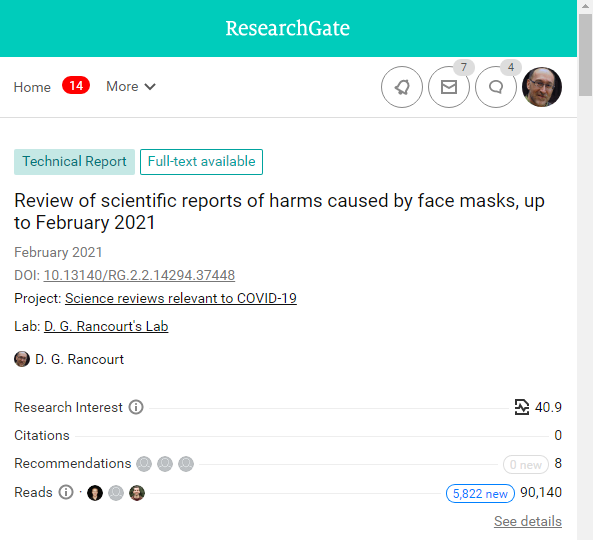This screenshot has width=593, height=540.
Task: Click third Recommendations avatar placeholder
Action: 186,464
